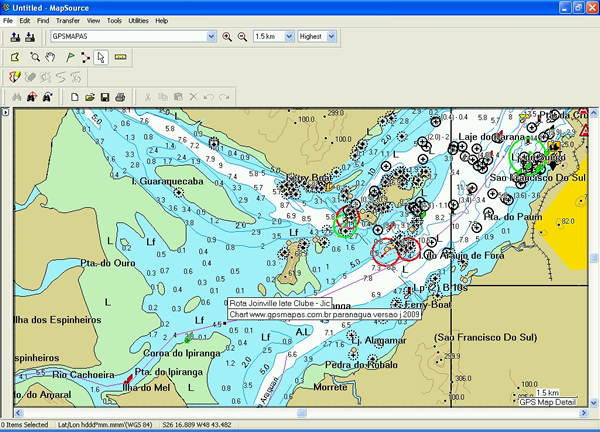Screen dimensions: 600x432
Task: Toggle the Selection arrow tool
Action: coord(100,57)
